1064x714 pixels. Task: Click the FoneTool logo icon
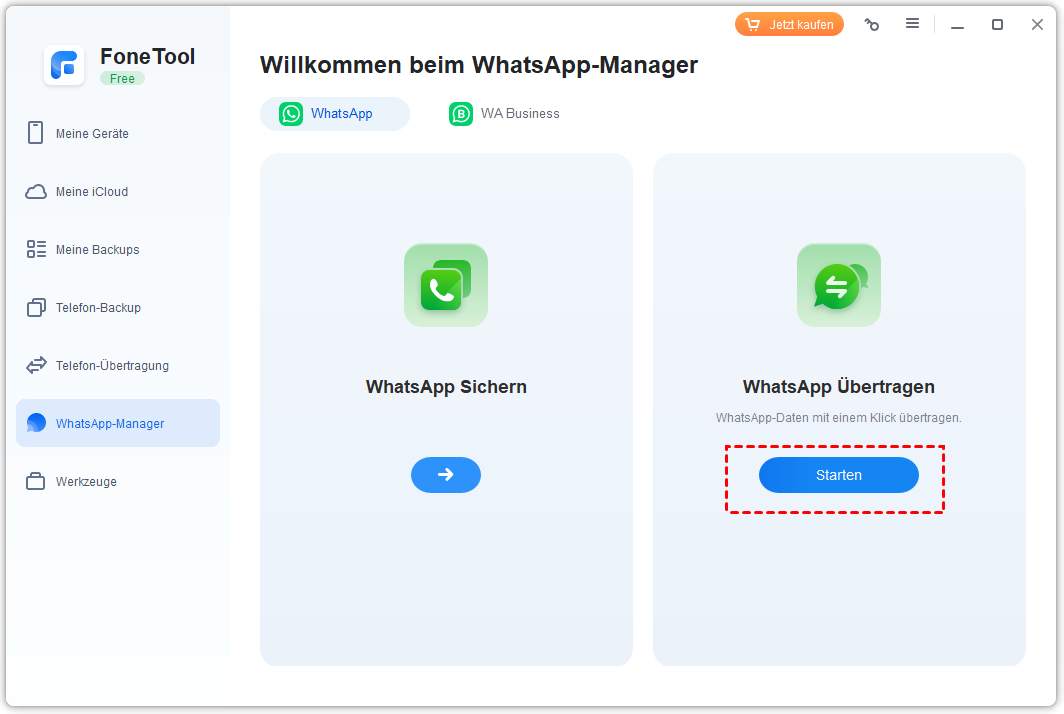[64, 65]
